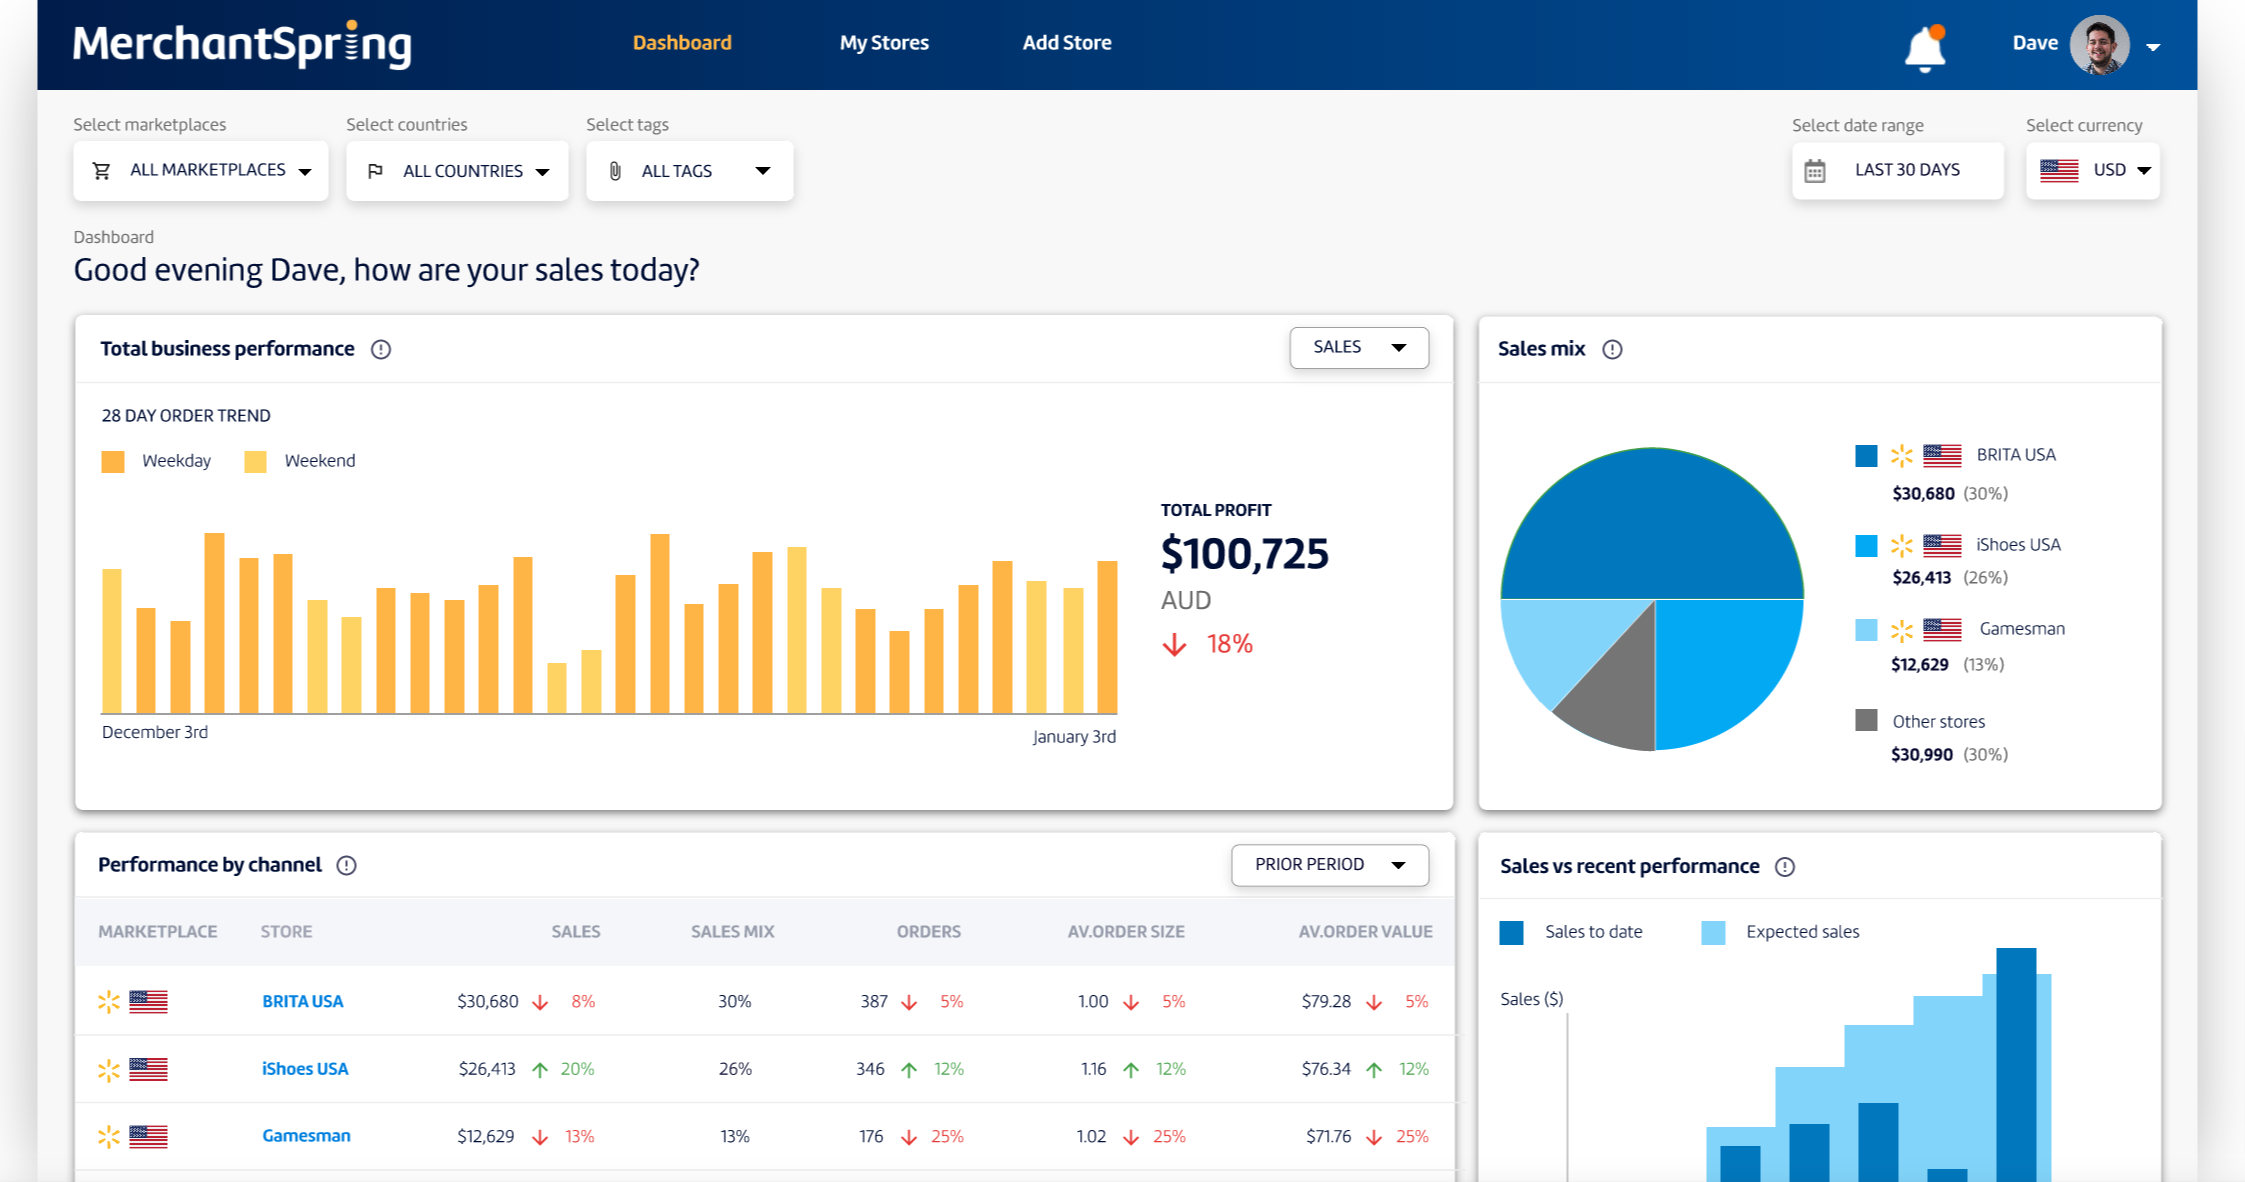
Task: Click US flag in Gamesman table row
Action: pos(148,1137)
